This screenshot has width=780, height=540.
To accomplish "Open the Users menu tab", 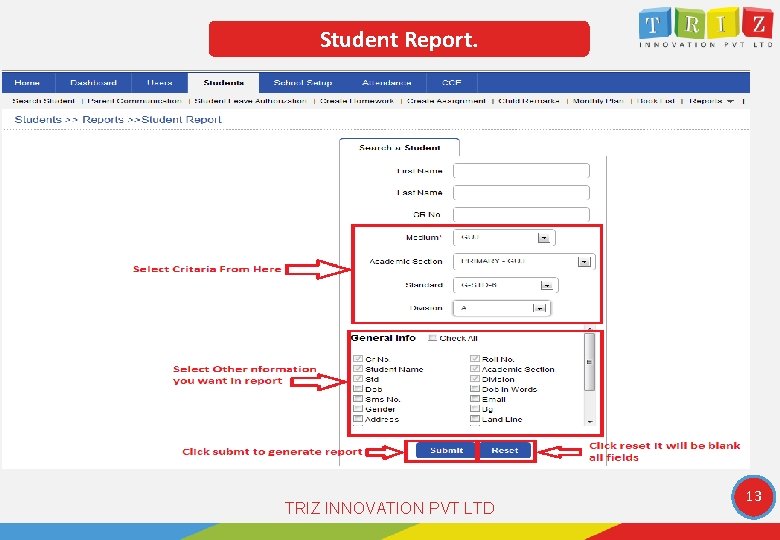I will click(x=160, y=83).
